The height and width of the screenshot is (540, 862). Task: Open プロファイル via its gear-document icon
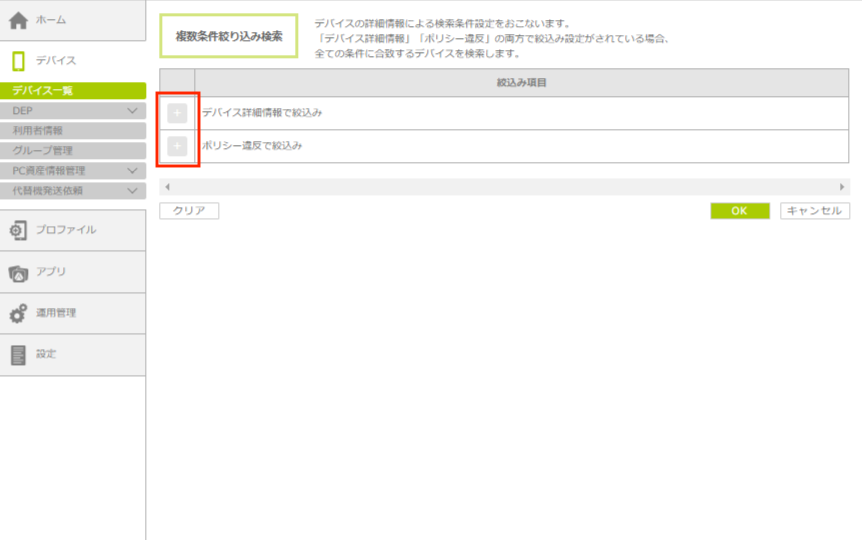pos(18,230)
